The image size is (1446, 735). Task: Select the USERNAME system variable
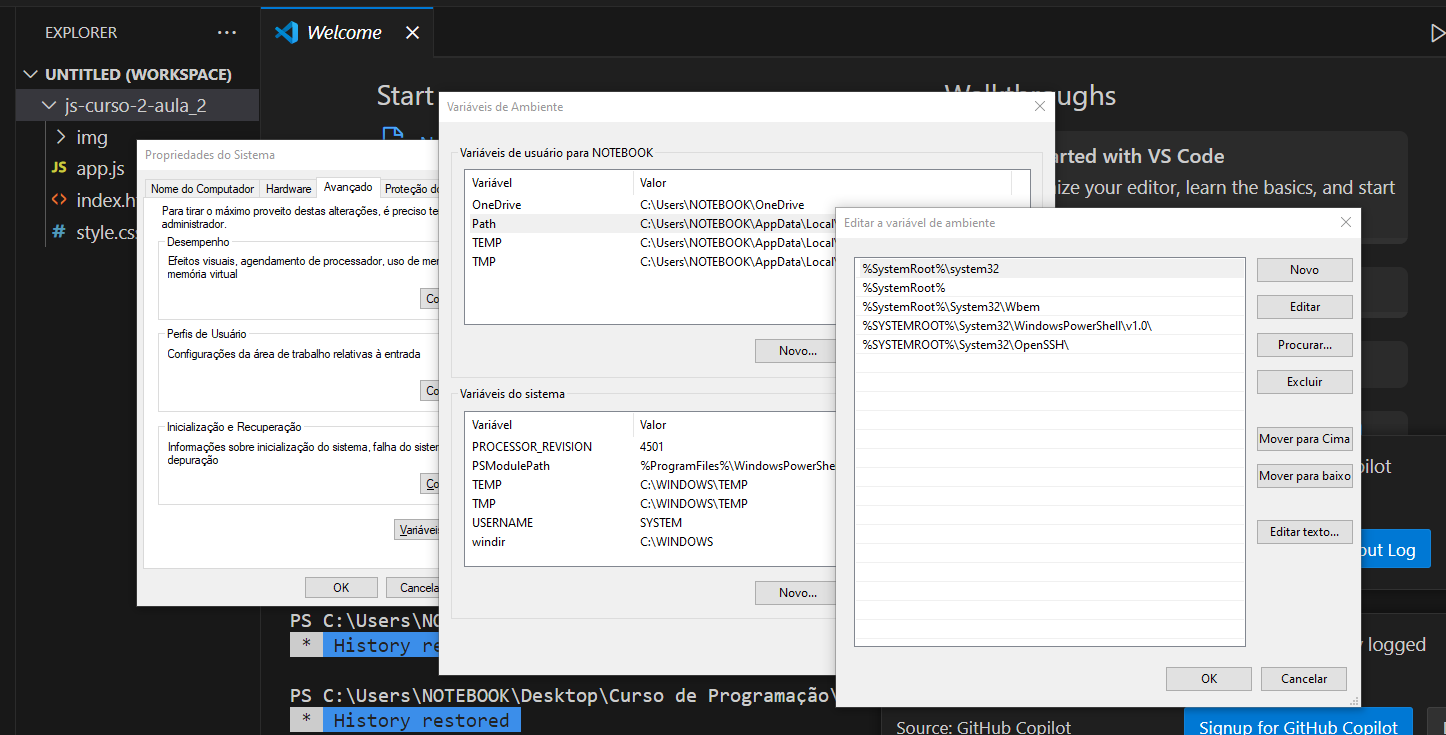point(650,523)
